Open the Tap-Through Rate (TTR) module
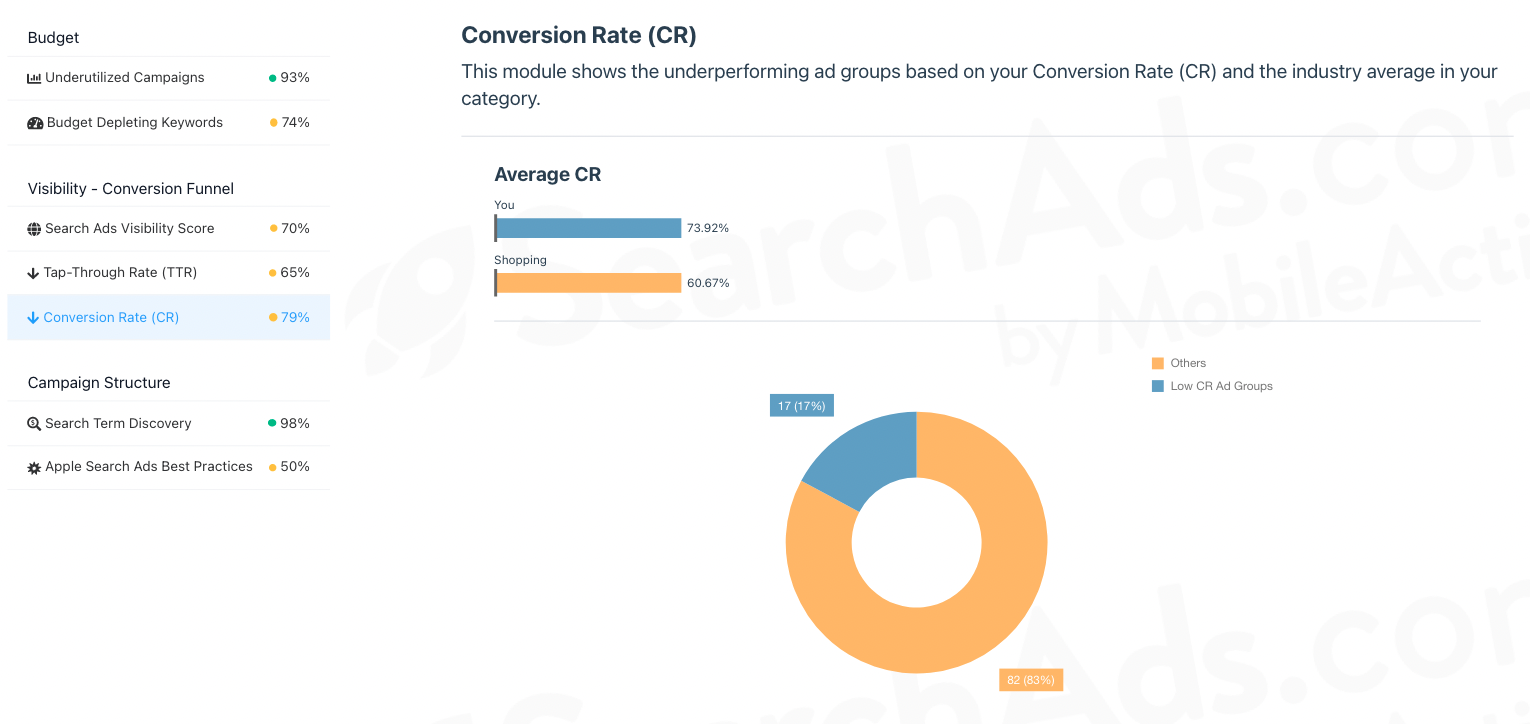Image resolution: width=1530 pixels, height=724 pixels. click(x=118, y=272)
